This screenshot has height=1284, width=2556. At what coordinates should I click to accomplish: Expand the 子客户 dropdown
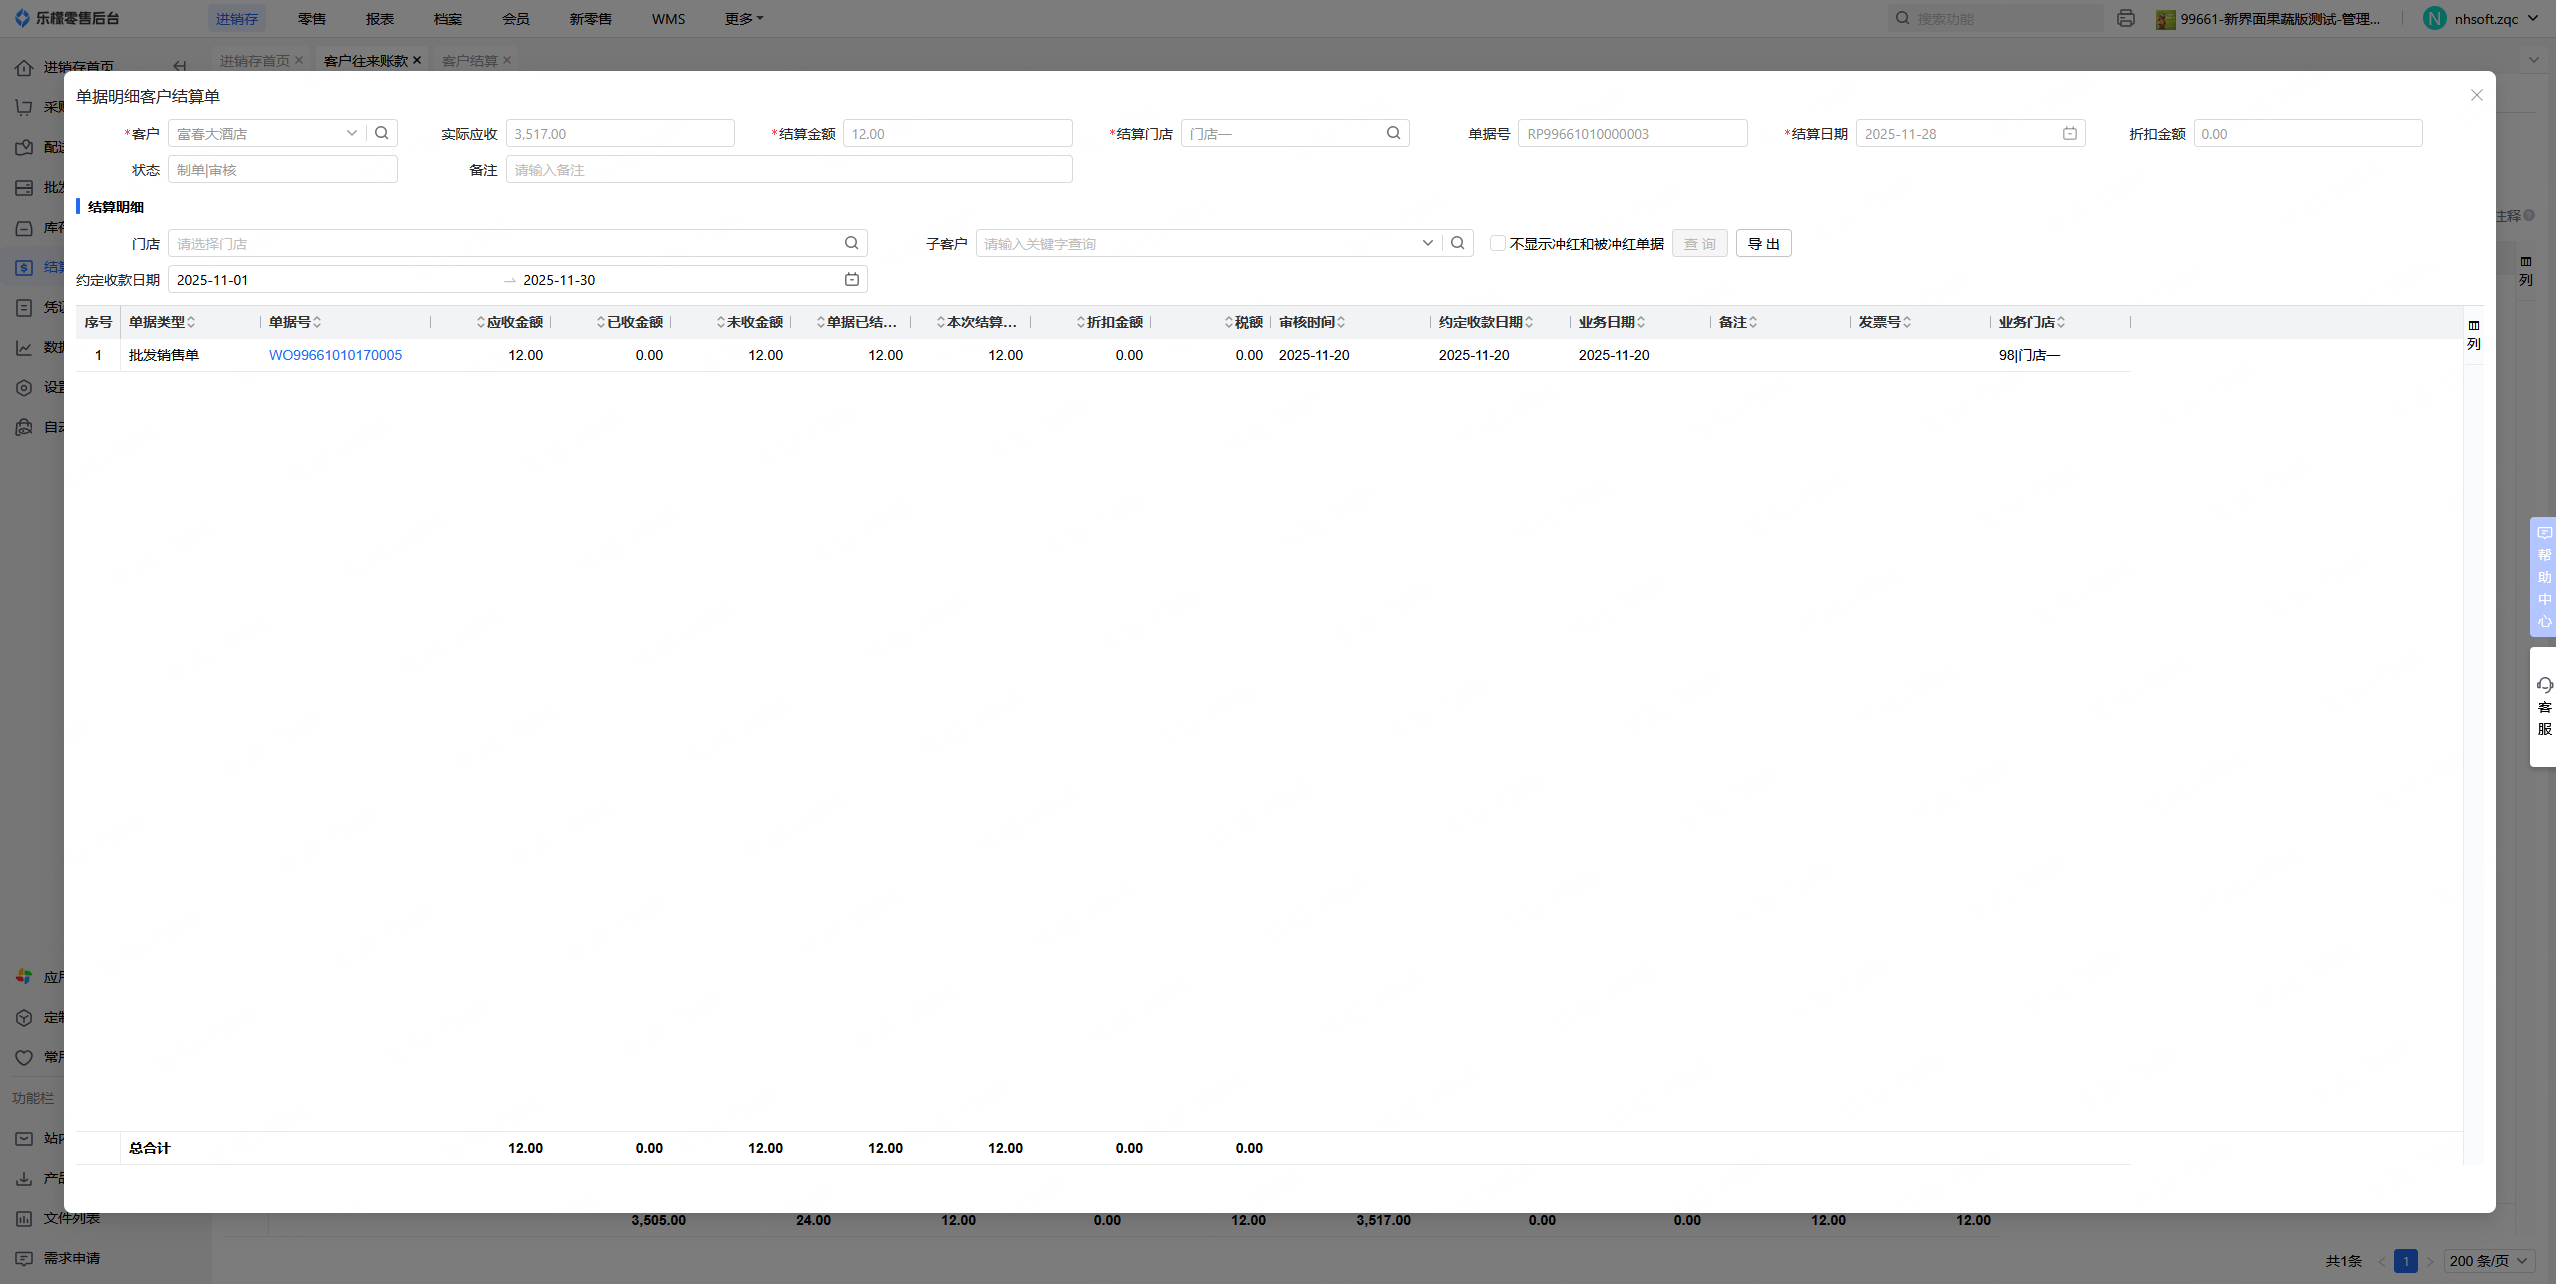pos(1427,243)
